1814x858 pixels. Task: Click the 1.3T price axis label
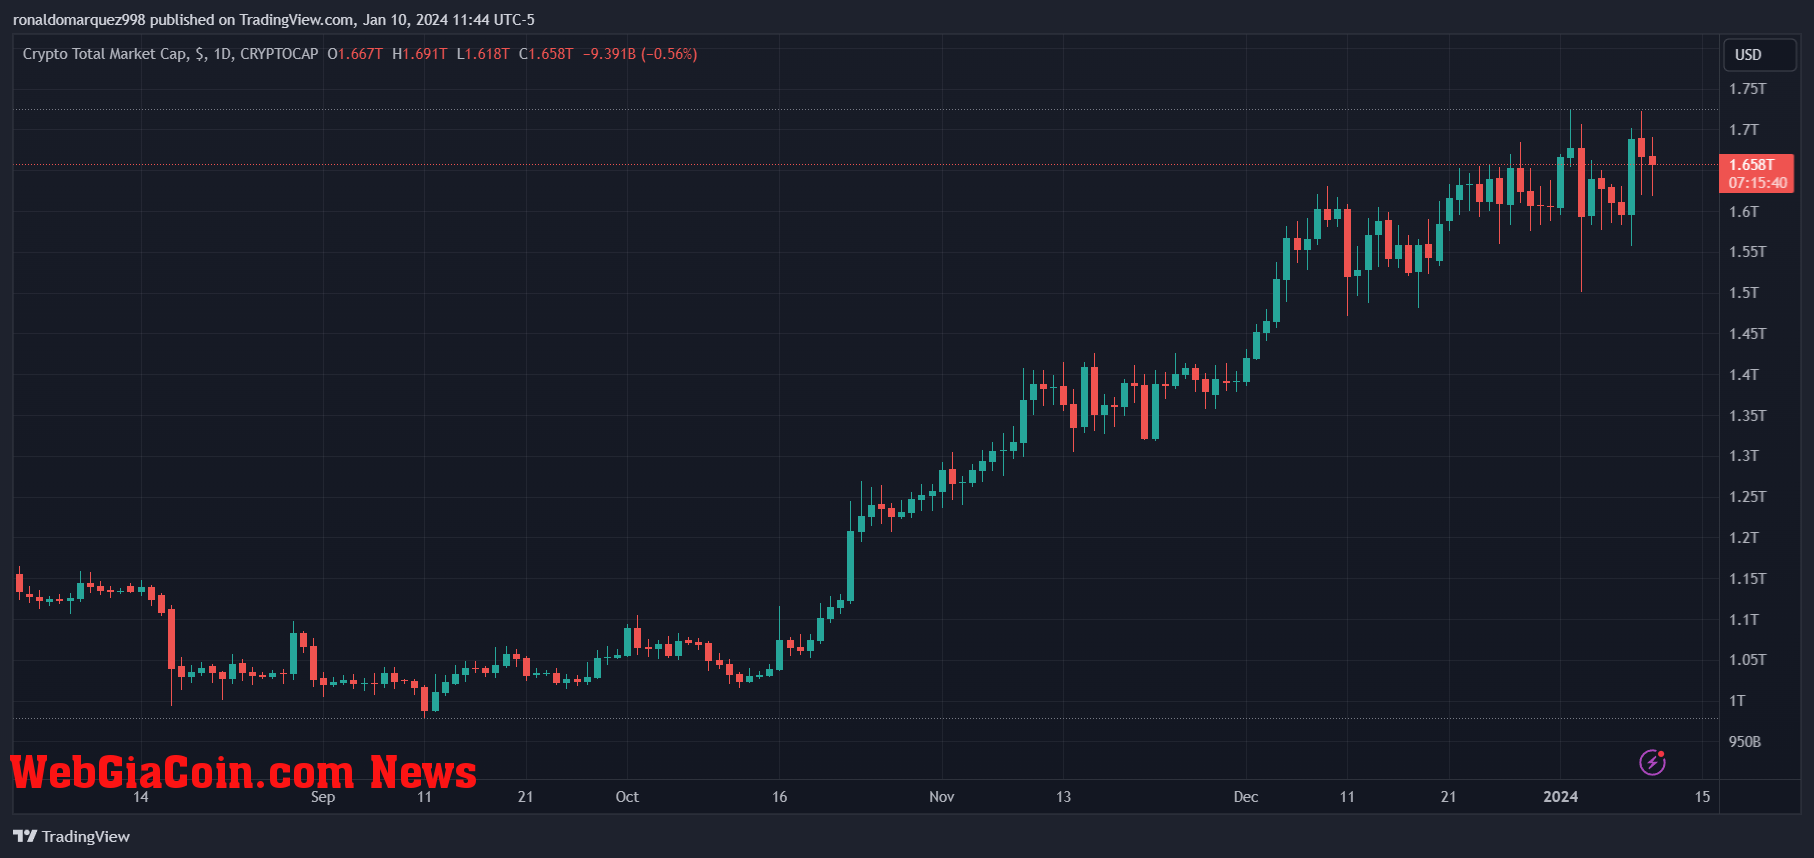(x=1744, y=456)
